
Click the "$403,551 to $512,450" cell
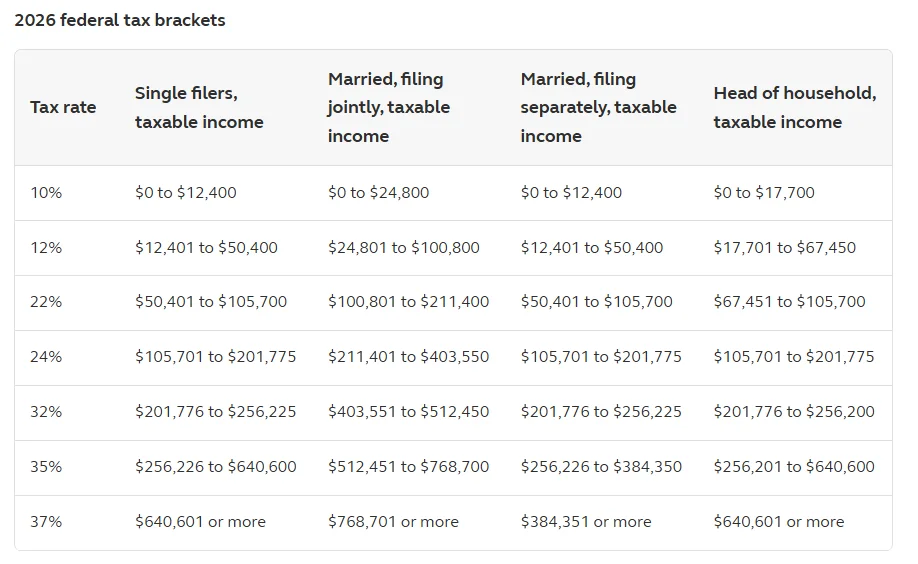[x=408, y=411]
